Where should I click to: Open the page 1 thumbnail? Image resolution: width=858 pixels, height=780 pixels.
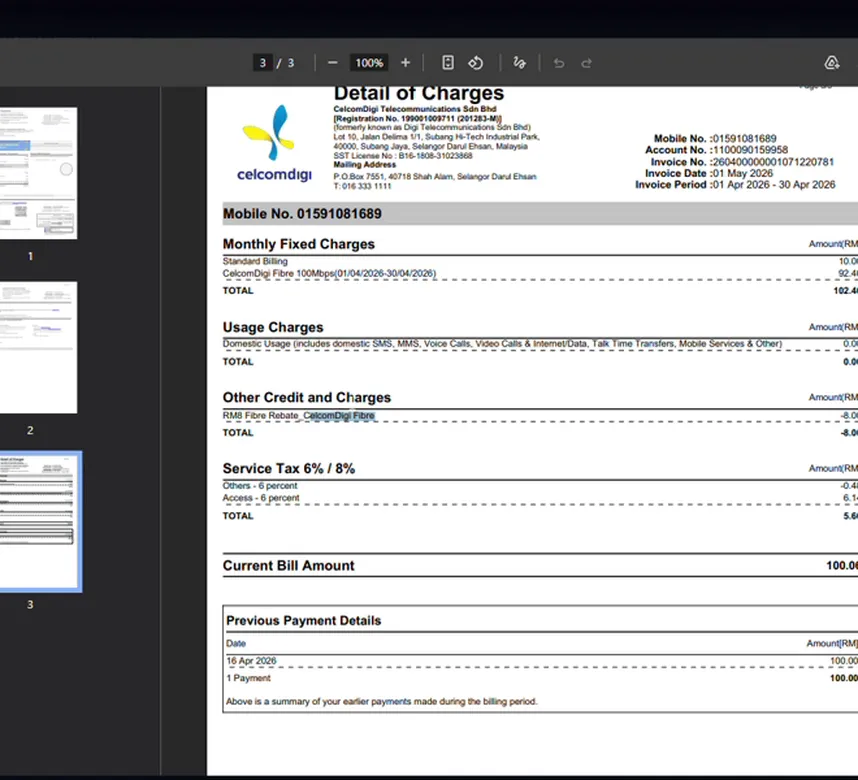point(38,173)
